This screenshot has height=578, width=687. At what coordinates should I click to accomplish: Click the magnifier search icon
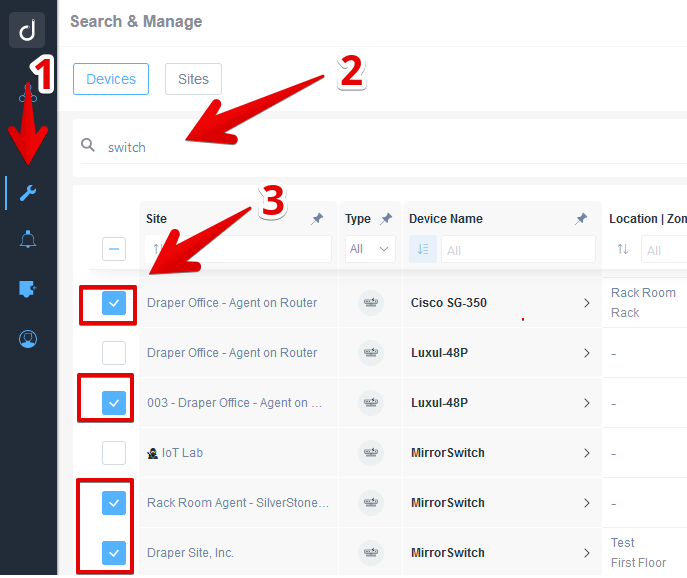(88, 145)
